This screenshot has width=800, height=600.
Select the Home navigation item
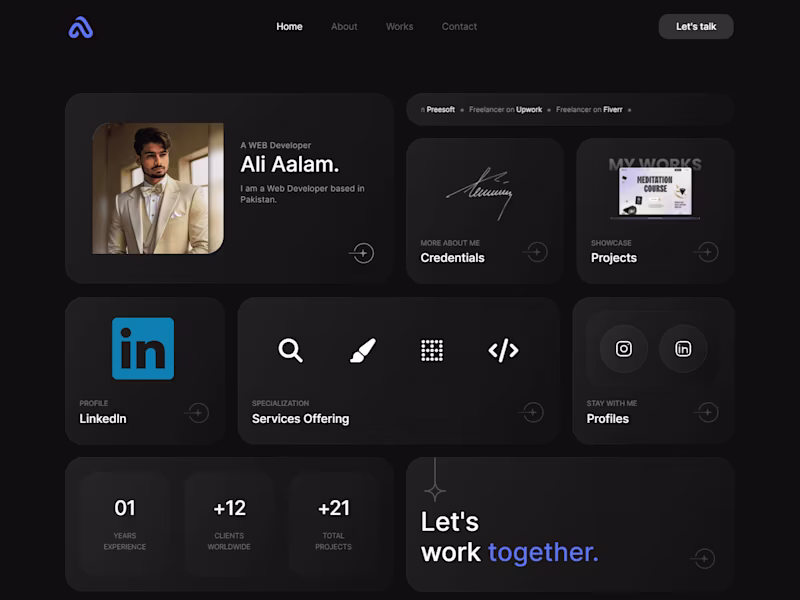click(289, 27)
